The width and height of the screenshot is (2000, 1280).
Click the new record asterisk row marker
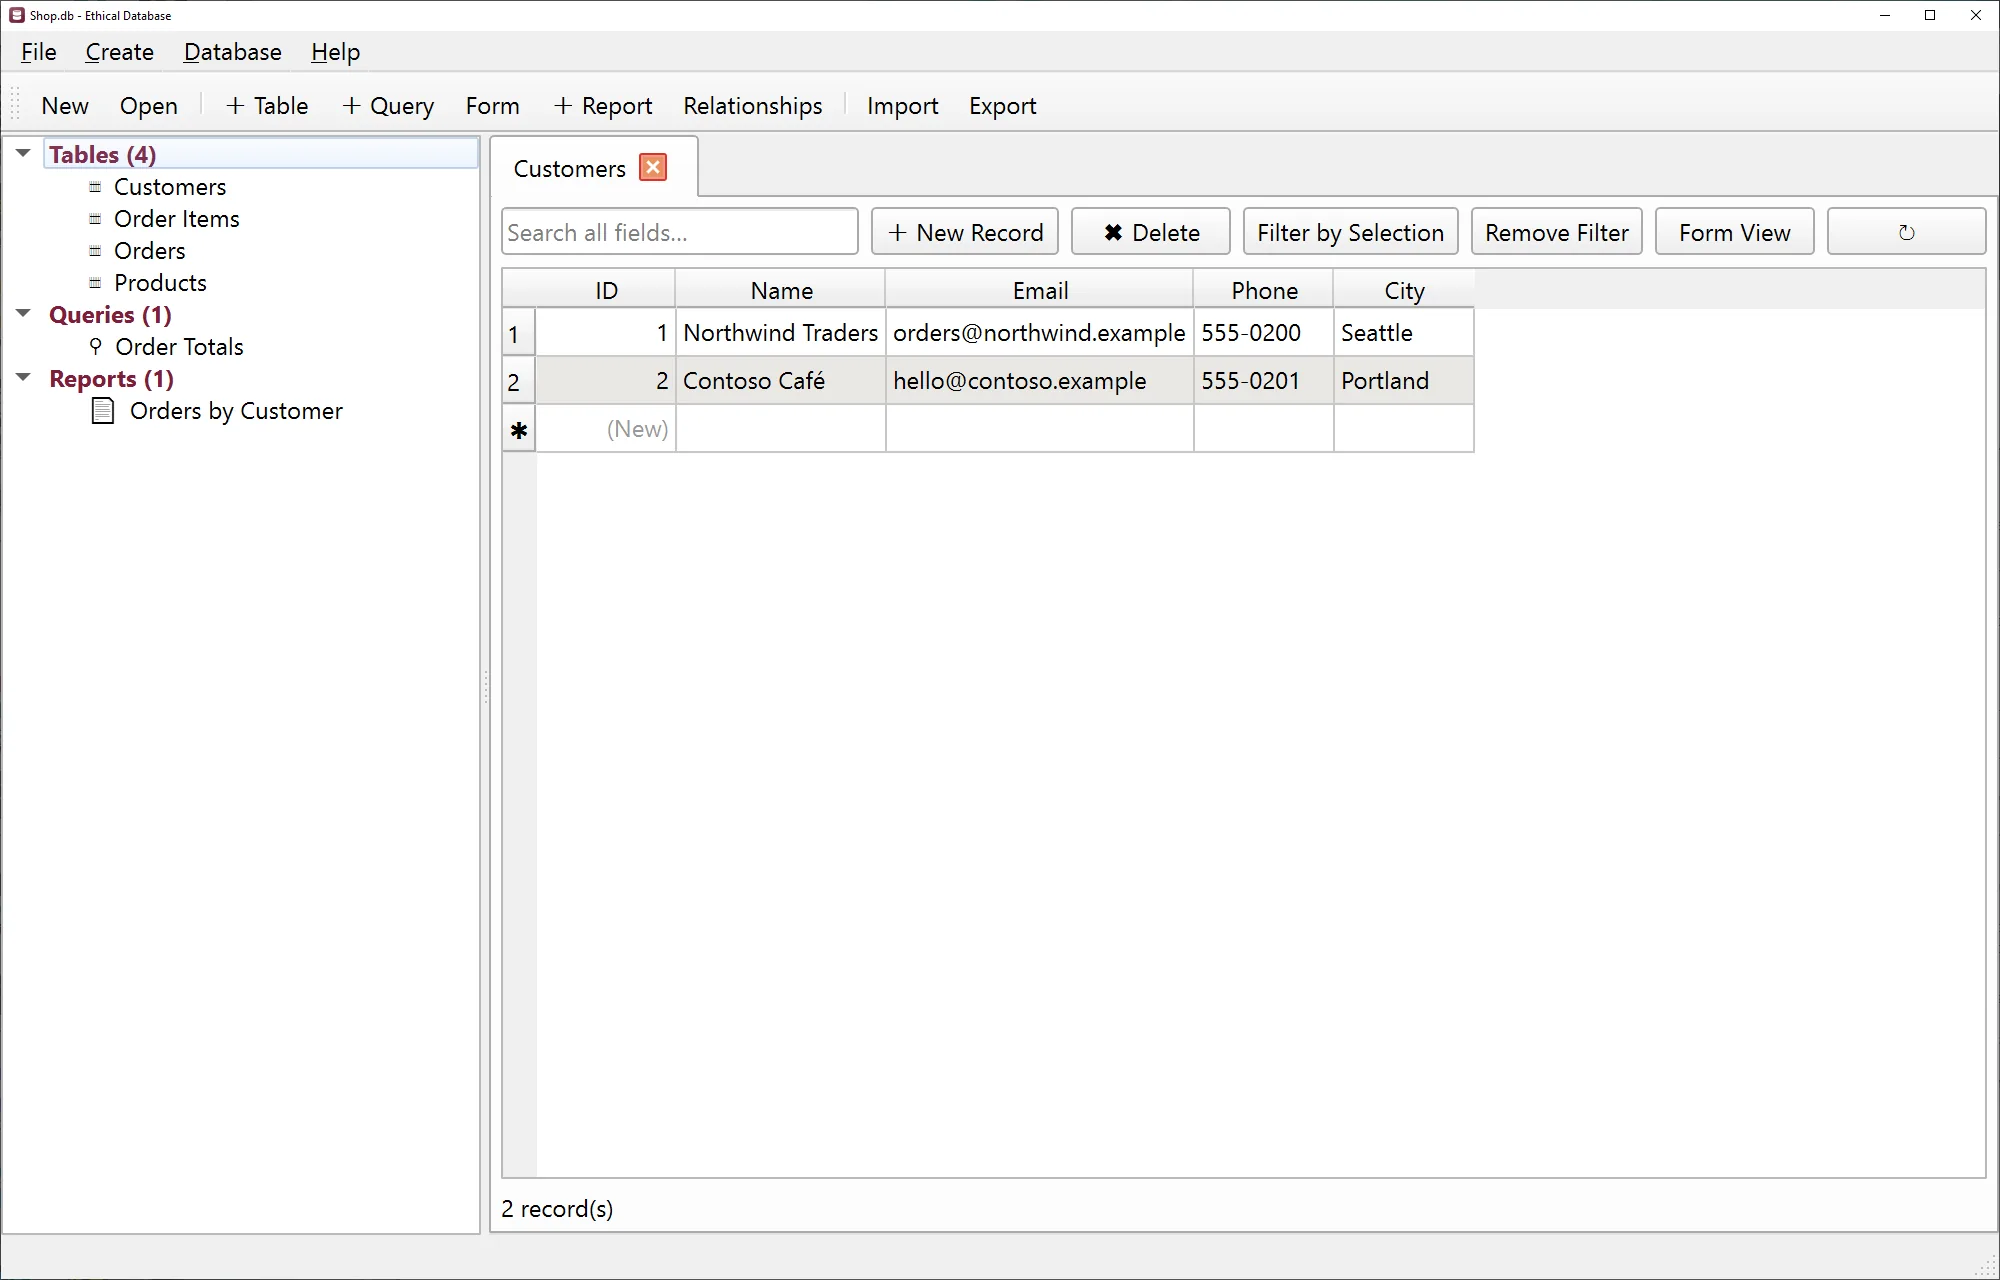519,430
